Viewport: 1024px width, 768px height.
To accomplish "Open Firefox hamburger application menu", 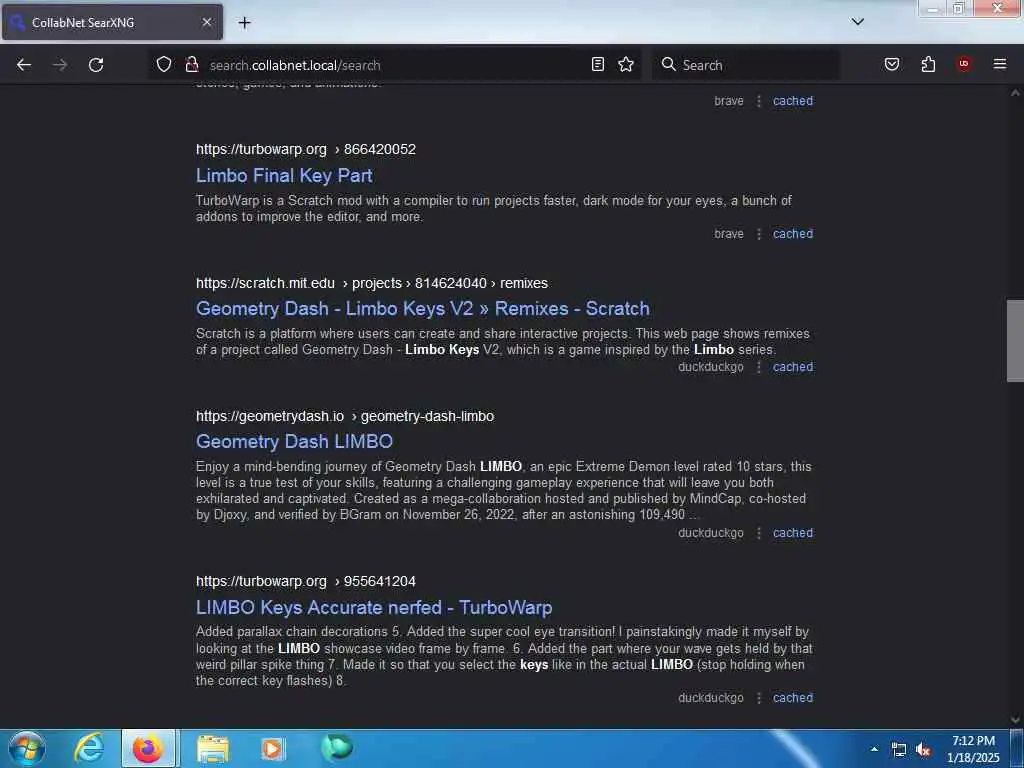I will pos(1000,65).
